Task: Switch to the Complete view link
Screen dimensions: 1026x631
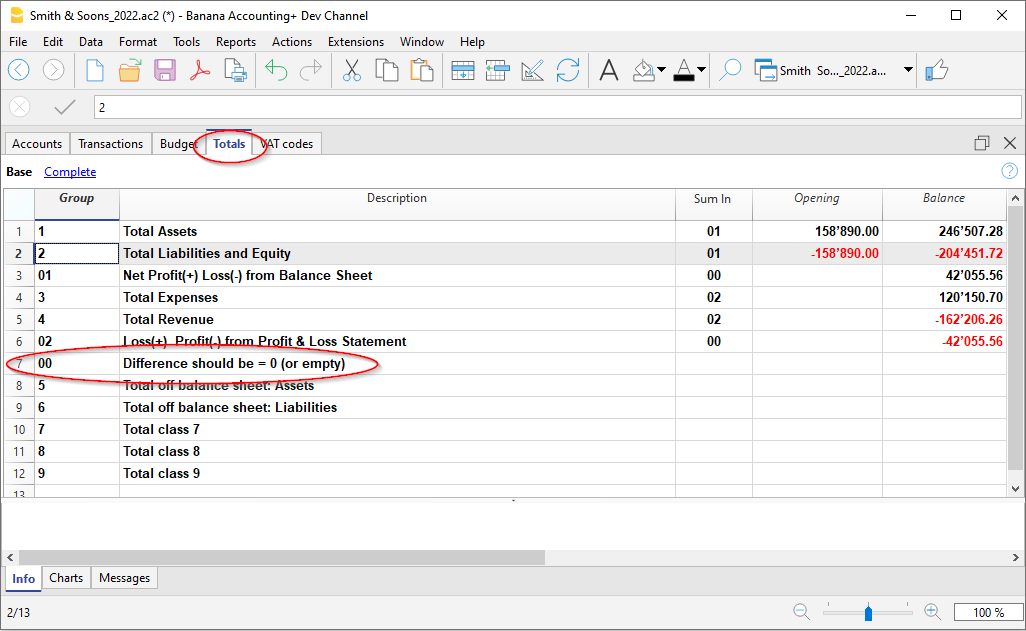Action: 70,172
